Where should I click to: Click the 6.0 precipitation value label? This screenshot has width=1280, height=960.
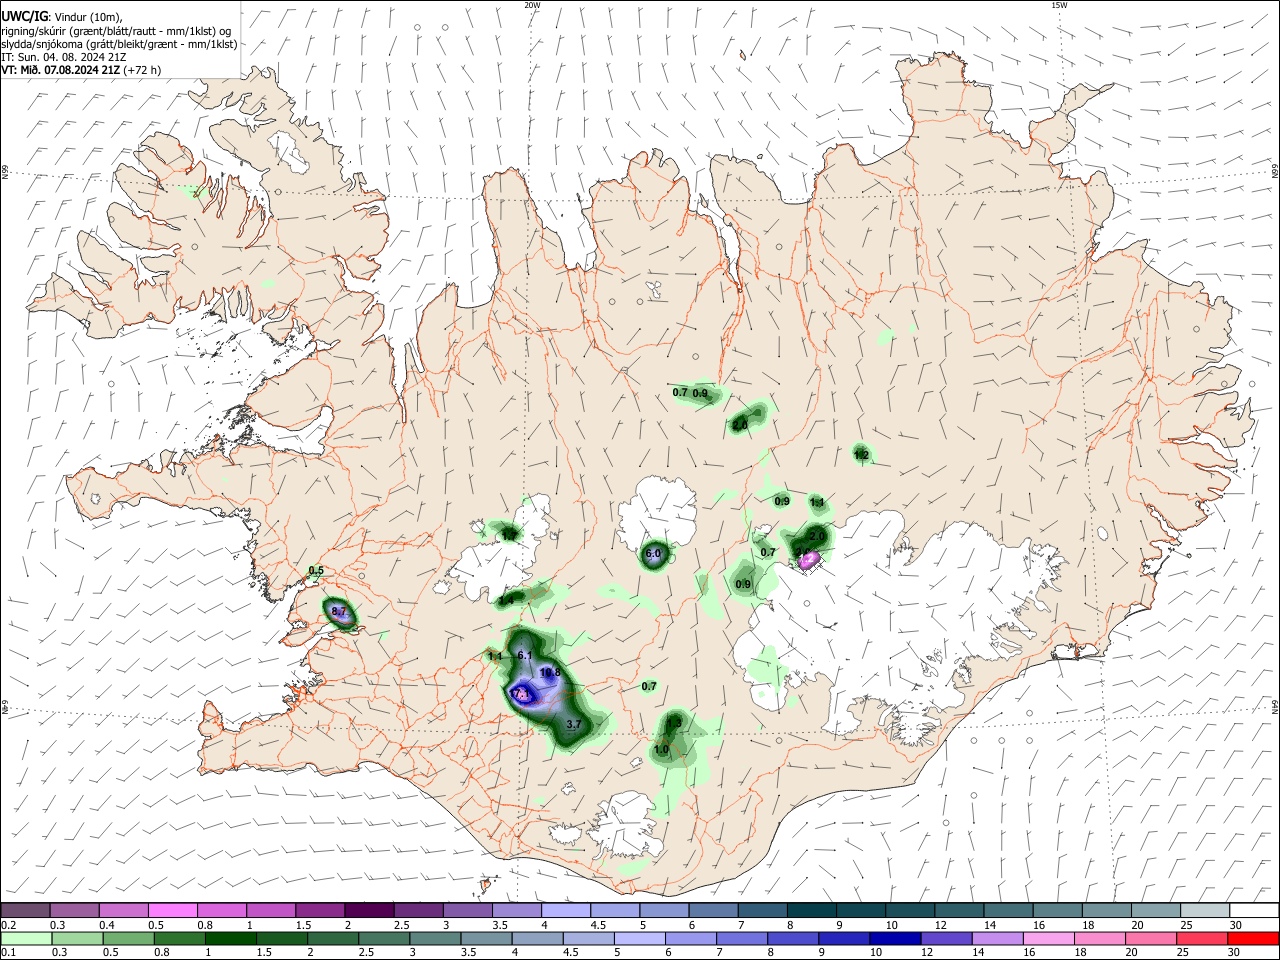click(654, 553)
